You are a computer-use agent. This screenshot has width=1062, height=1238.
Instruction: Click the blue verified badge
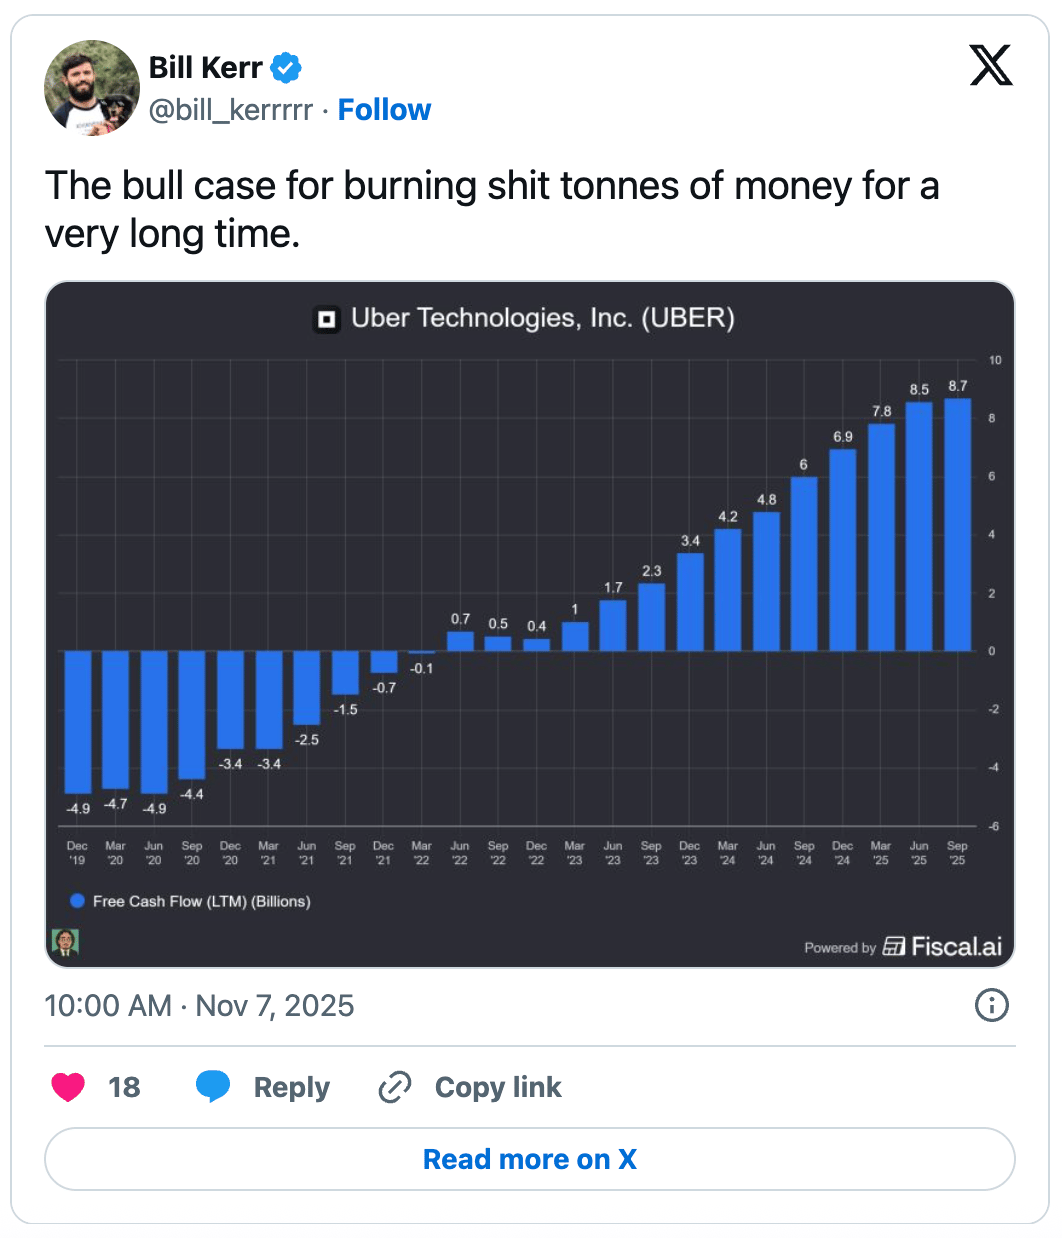tap(286, 67)
